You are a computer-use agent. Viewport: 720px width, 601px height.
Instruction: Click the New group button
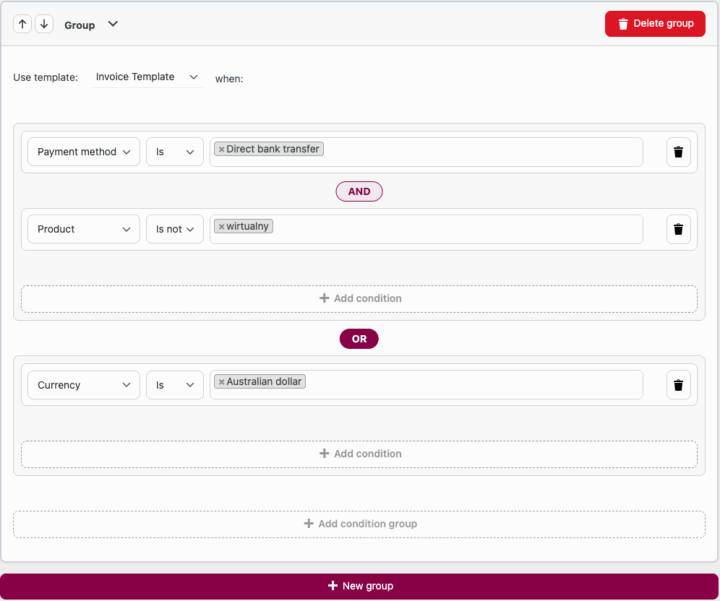tap(359, 586)
